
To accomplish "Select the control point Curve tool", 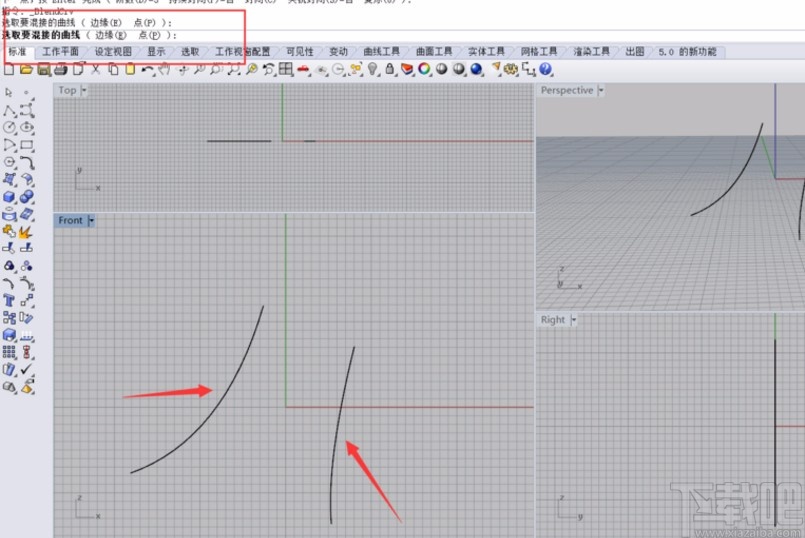I will click(27, 110).
